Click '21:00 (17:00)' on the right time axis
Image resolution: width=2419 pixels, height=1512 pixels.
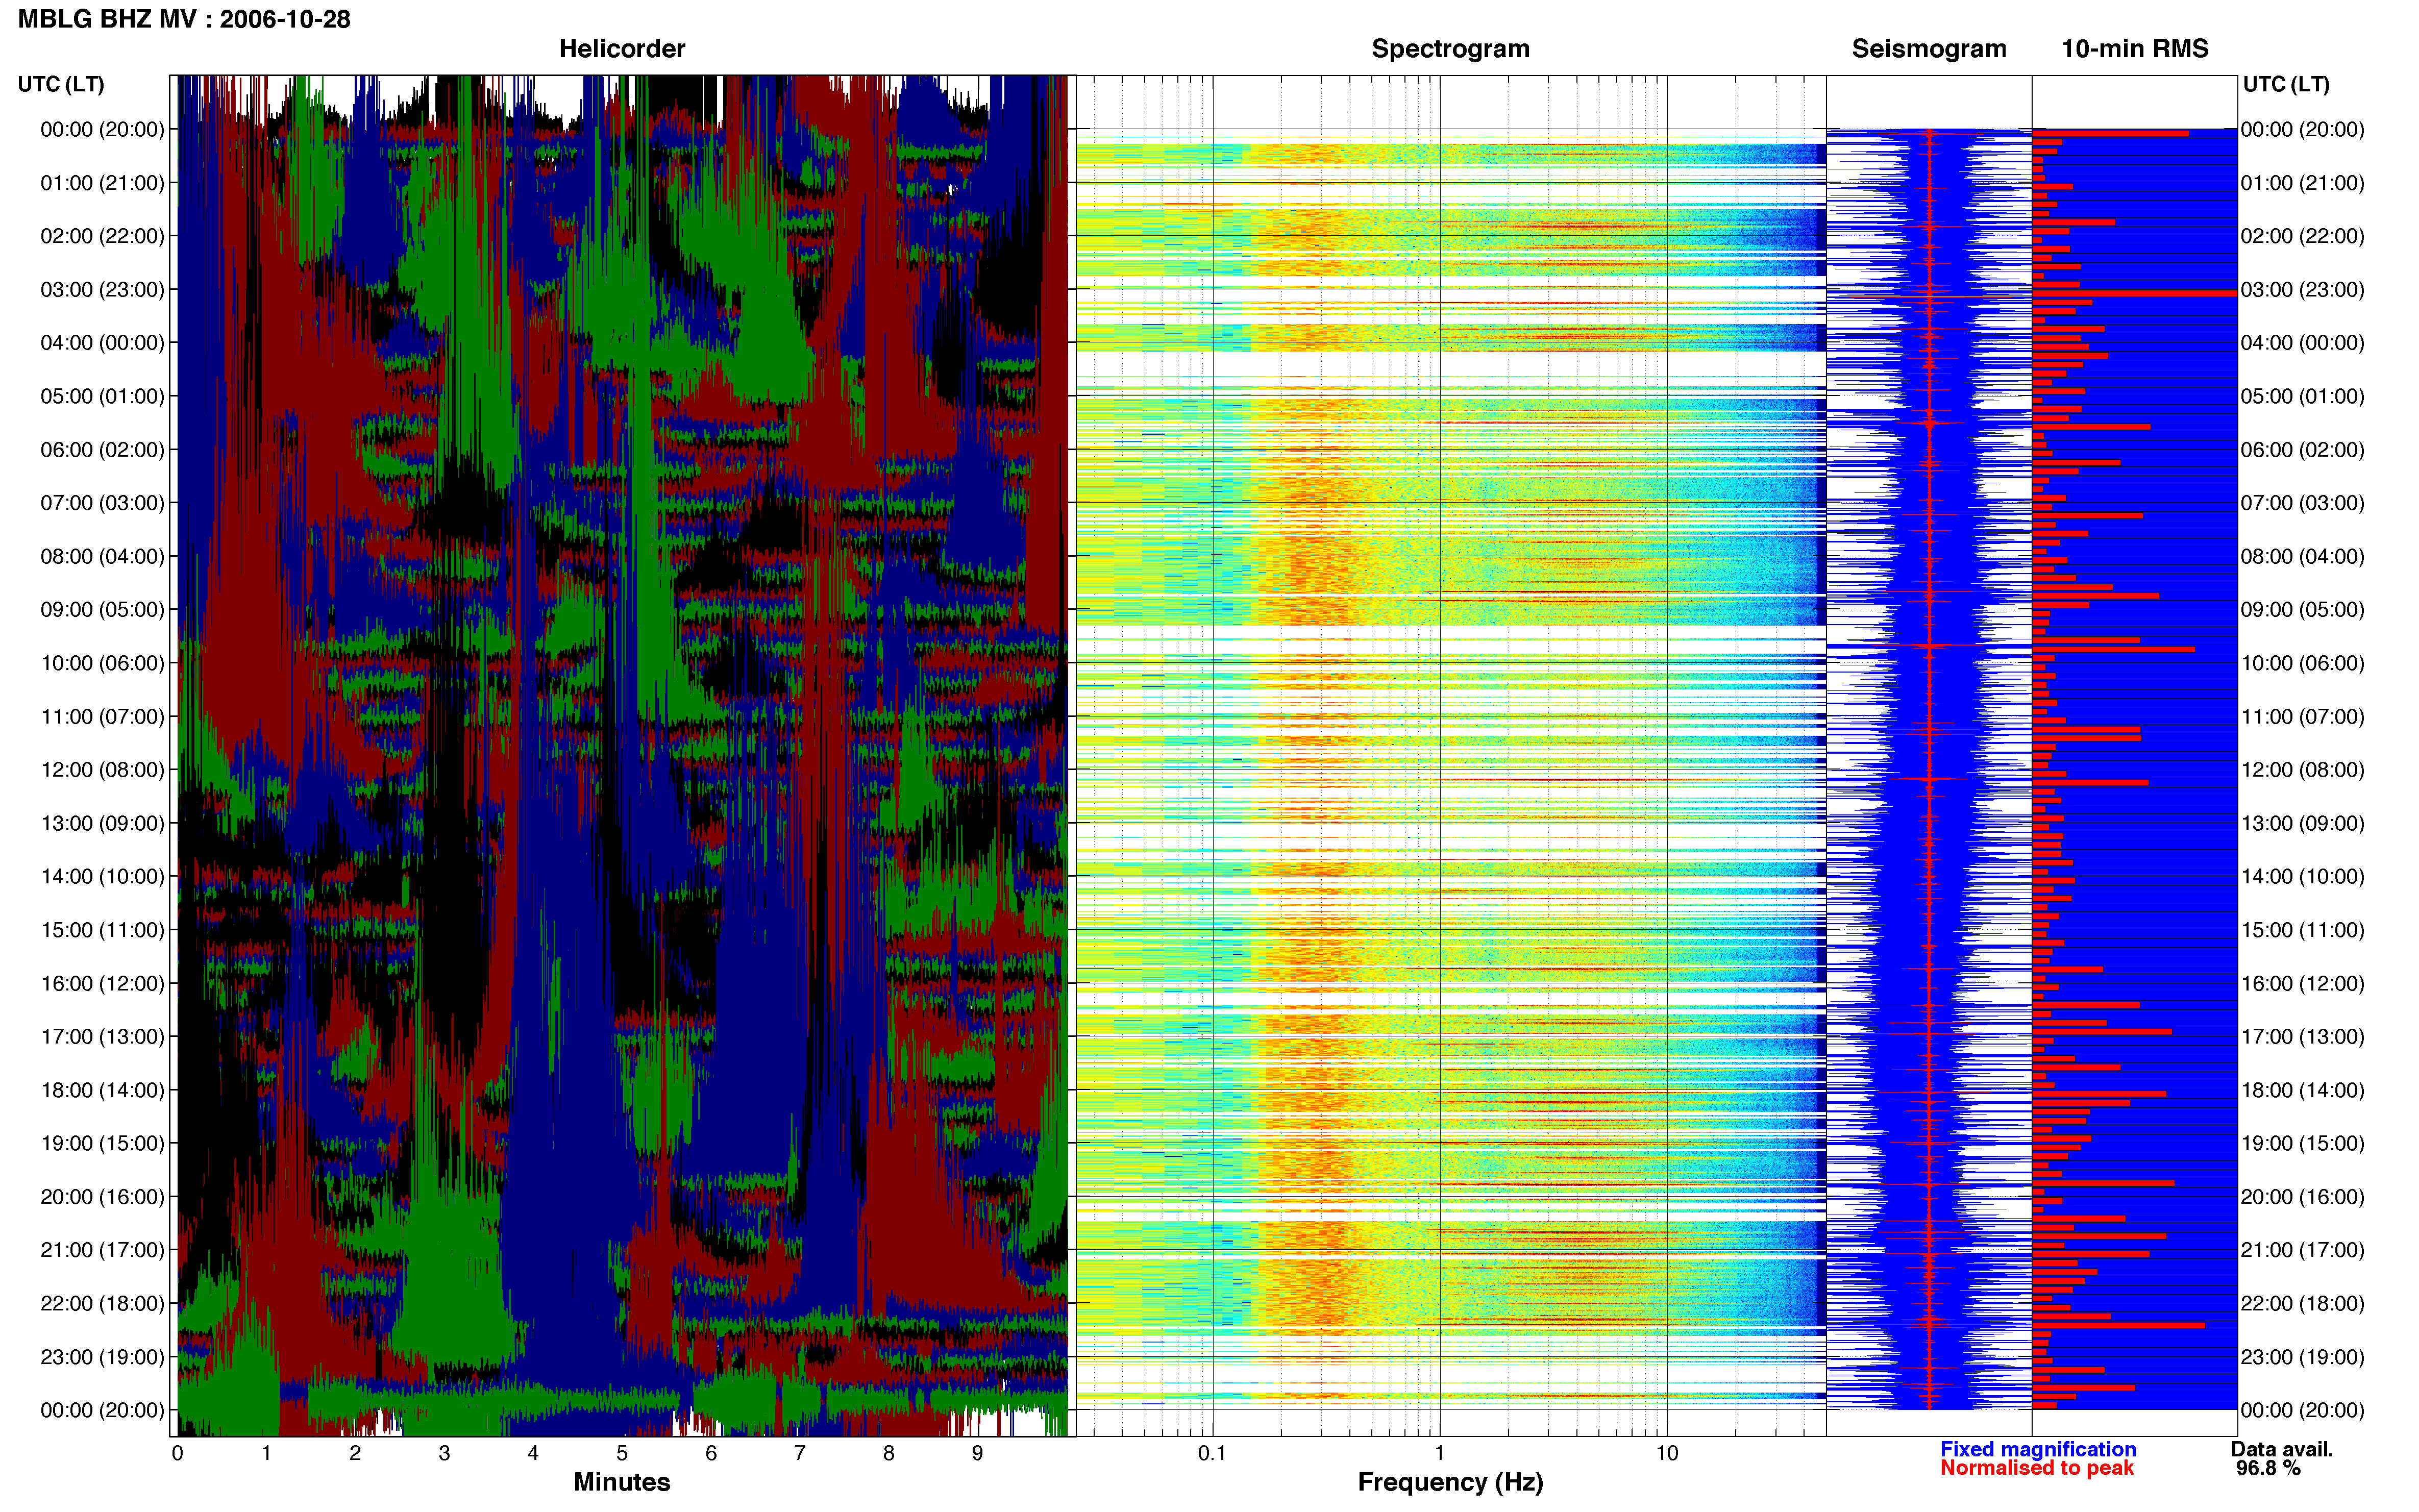2302,1250
